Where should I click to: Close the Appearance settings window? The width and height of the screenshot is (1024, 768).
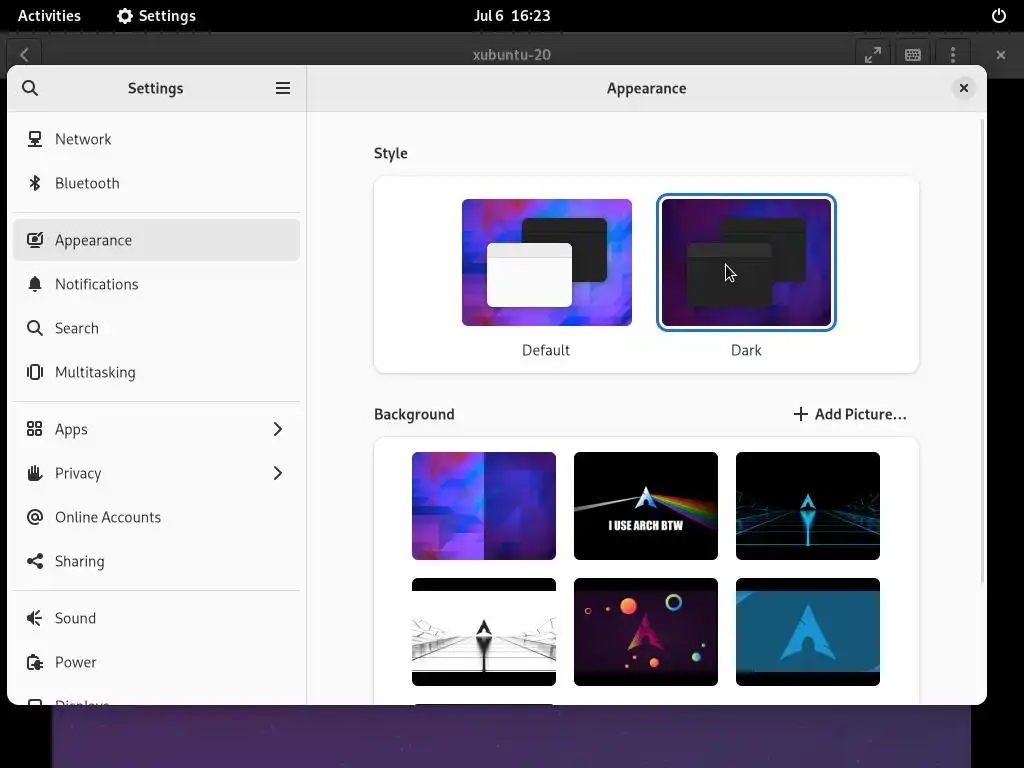coord(963,88)
